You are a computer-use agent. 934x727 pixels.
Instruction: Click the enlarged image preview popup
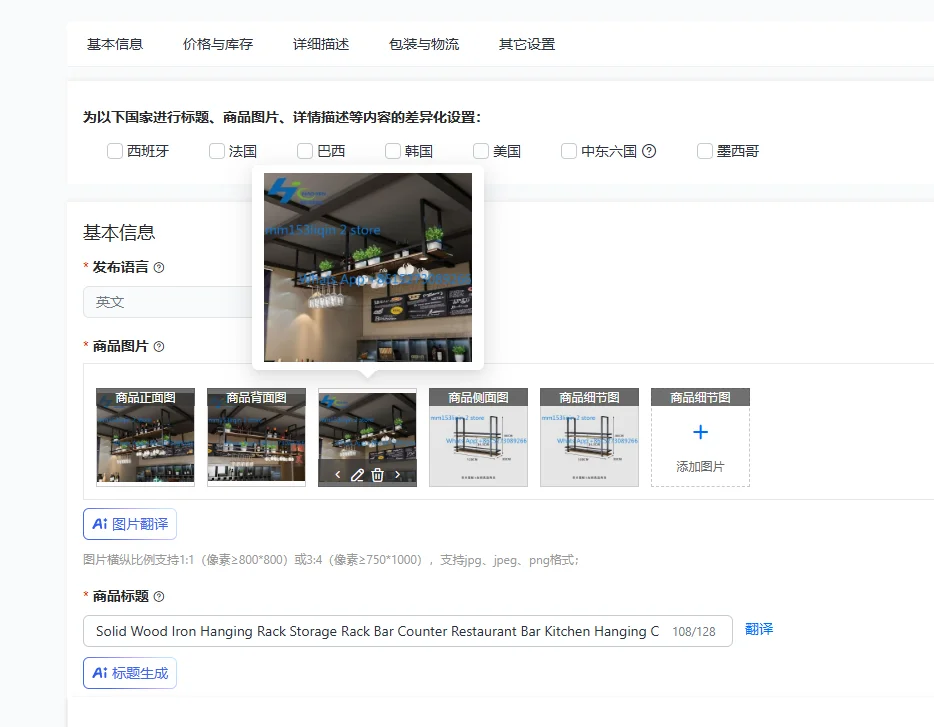coord(368,268)
